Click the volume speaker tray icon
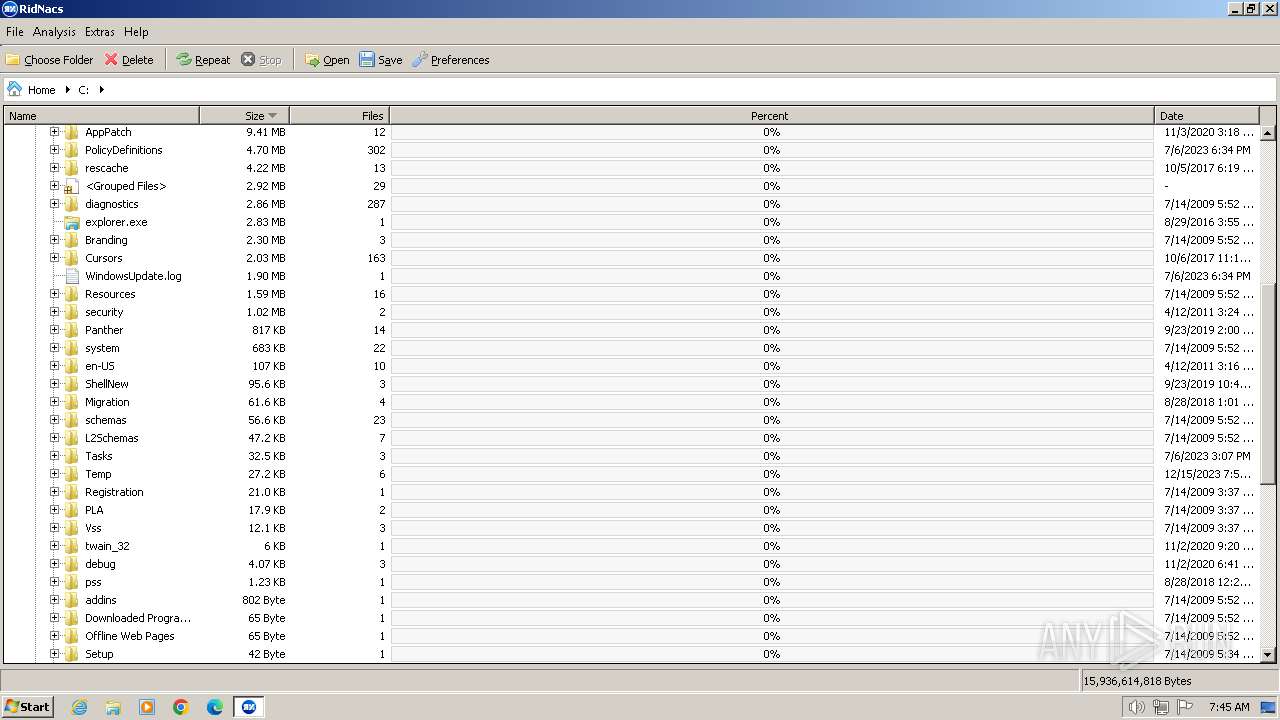 pyautogui.click(x=1136, y=707)
